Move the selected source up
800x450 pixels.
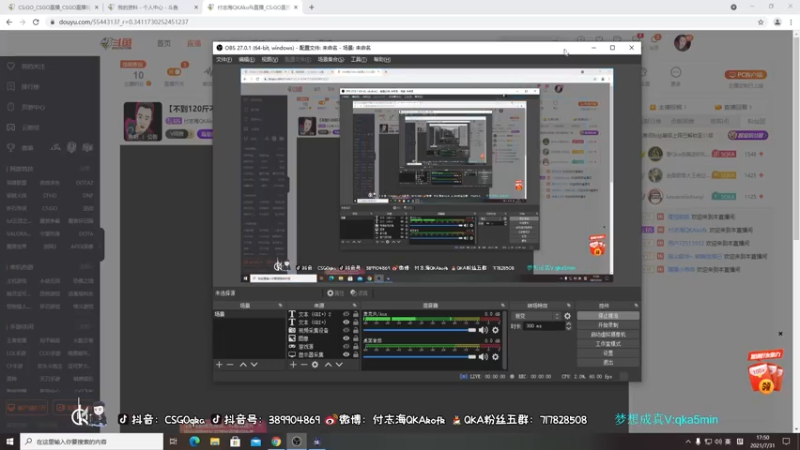point(328,365)
